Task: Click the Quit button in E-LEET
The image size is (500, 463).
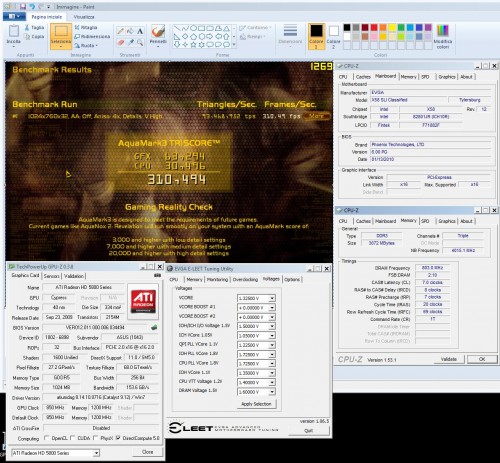Action: tap(309, 430)
